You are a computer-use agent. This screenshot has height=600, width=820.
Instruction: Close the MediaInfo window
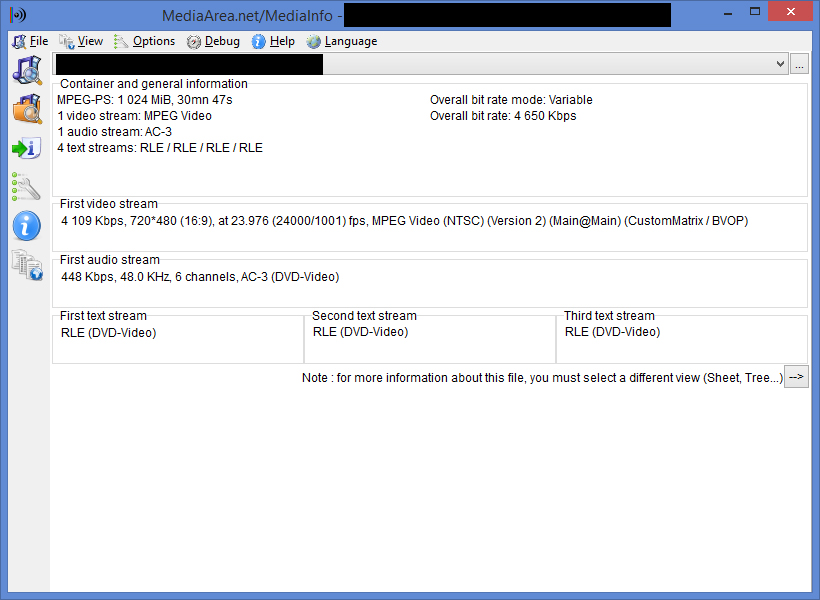tap(791, 12)
